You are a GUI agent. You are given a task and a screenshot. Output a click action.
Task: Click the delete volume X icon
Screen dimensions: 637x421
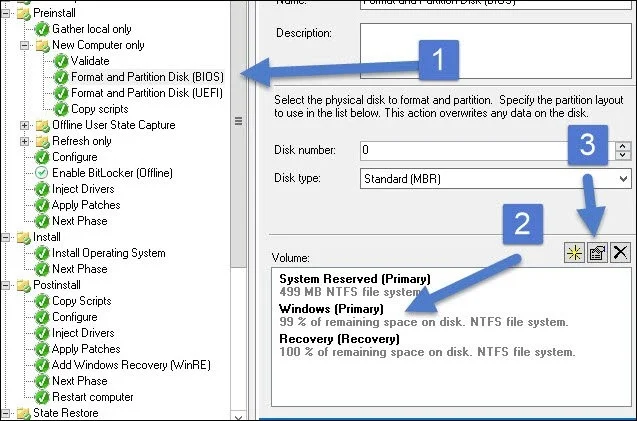[620, 253]
